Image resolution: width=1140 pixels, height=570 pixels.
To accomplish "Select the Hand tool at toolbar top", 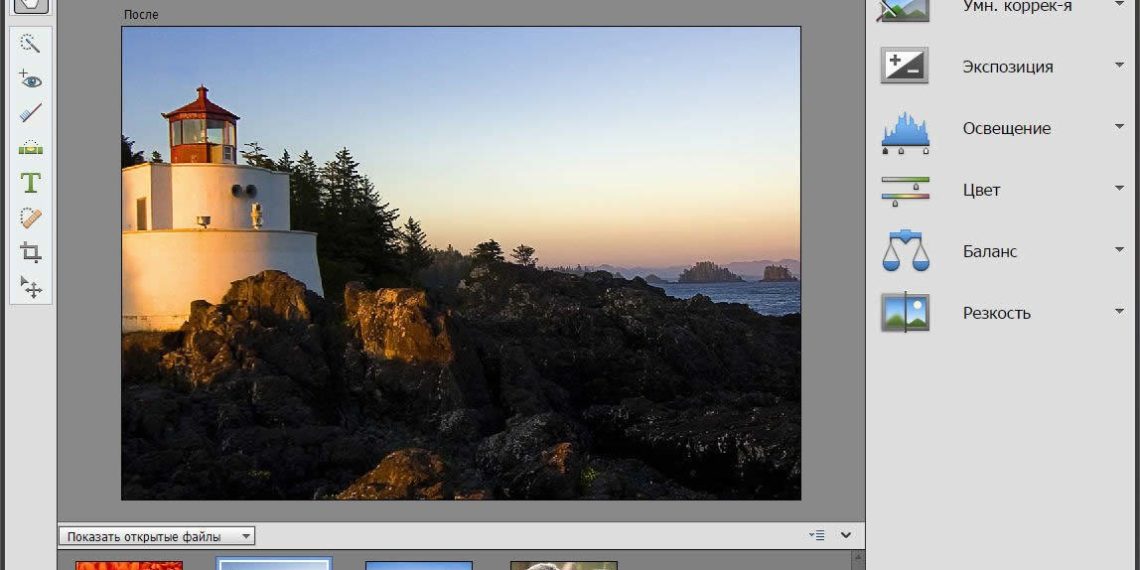I will (x=30, y=5).
